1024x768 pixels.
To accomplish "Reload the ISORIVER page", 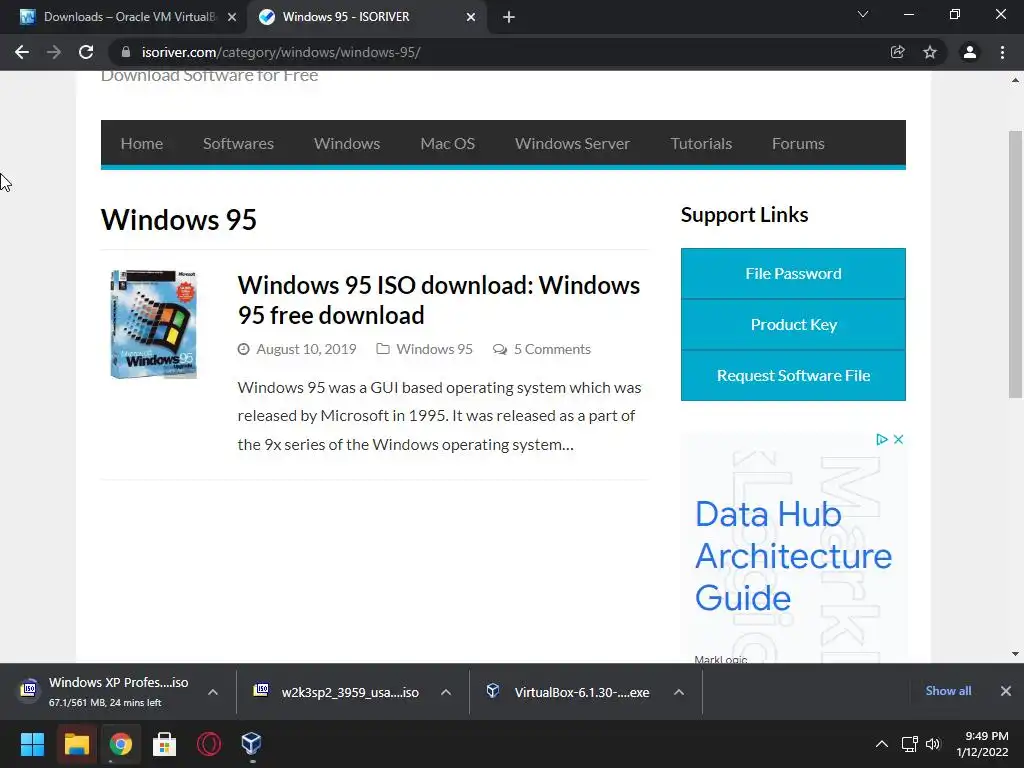I will click(86, 52).
